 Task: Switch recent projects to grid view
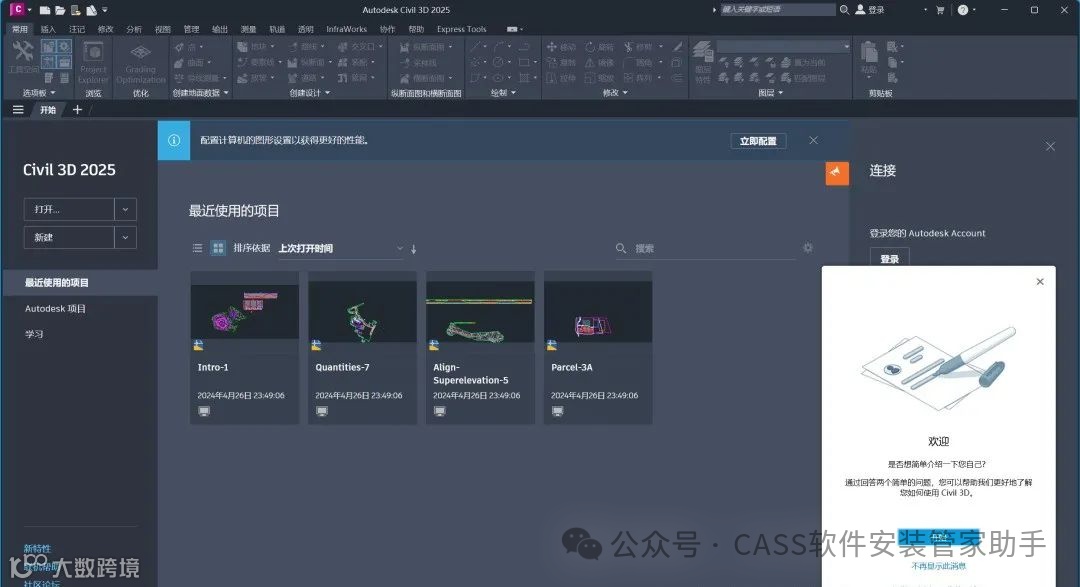(218, 248)
